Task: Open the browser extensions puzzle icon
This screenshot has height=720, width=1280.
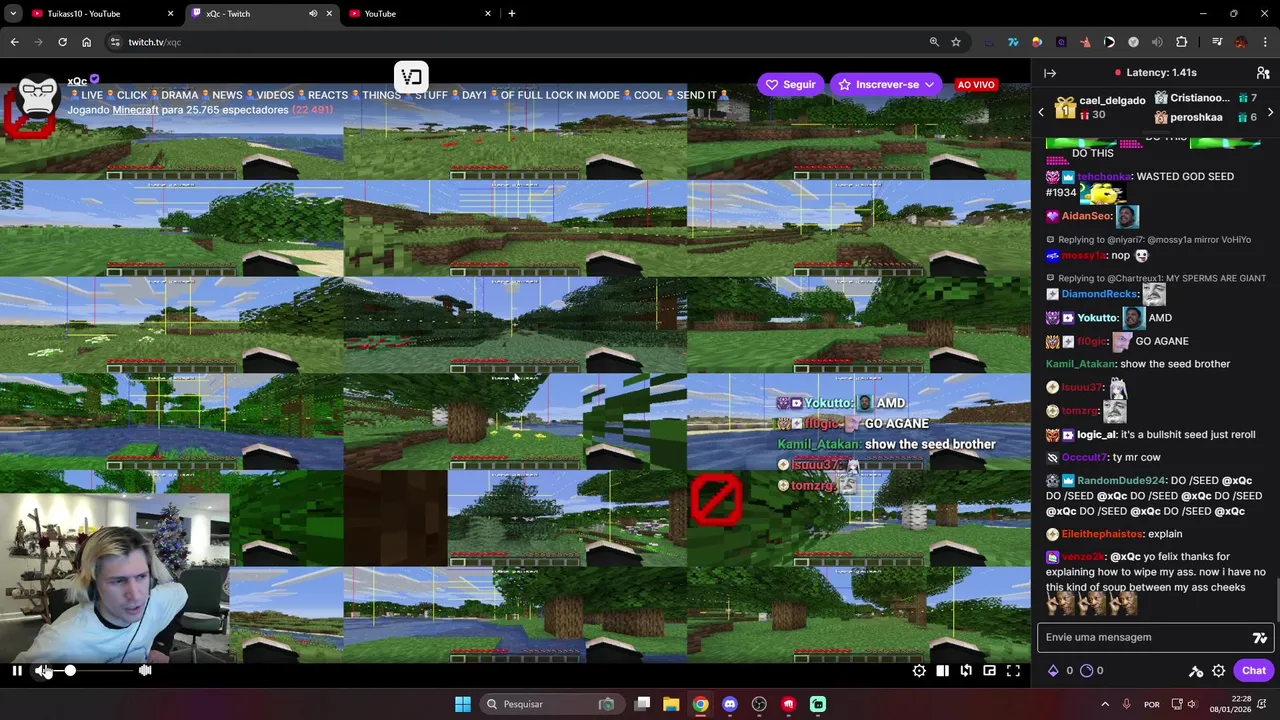Action: coord(1181,42)
